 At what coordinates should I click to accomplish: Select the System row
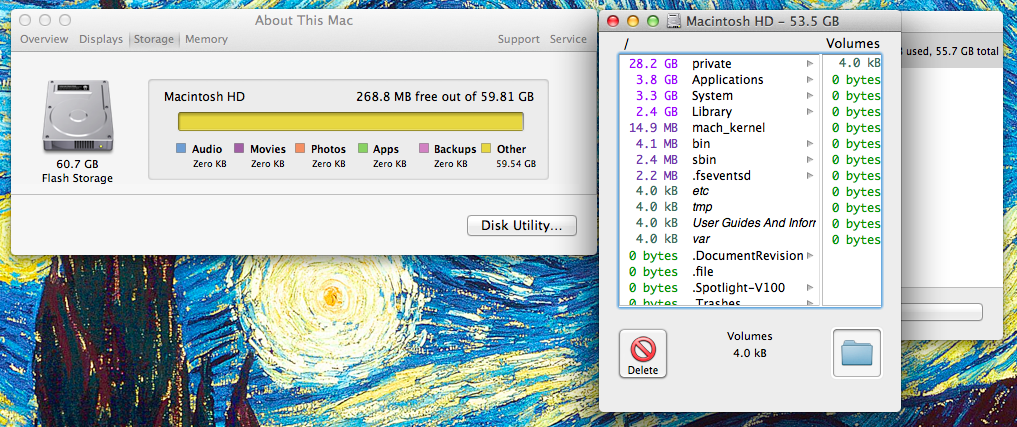[x=719, y=95]
